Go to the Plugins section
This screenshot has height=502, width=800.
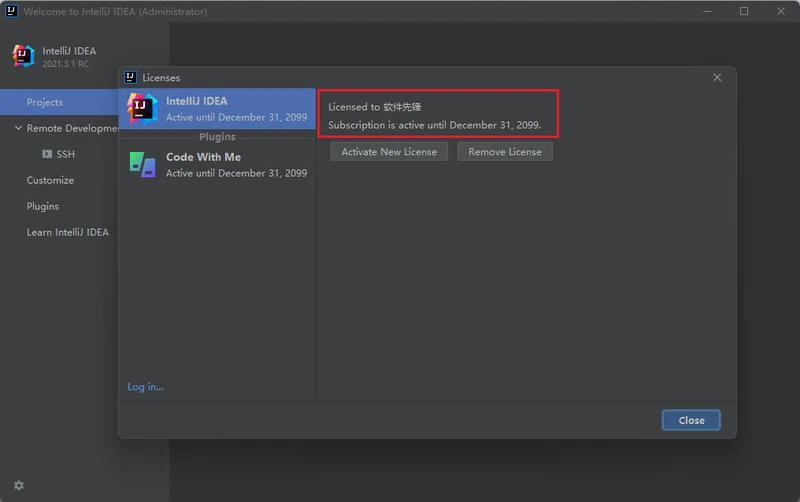click(43, 206)
